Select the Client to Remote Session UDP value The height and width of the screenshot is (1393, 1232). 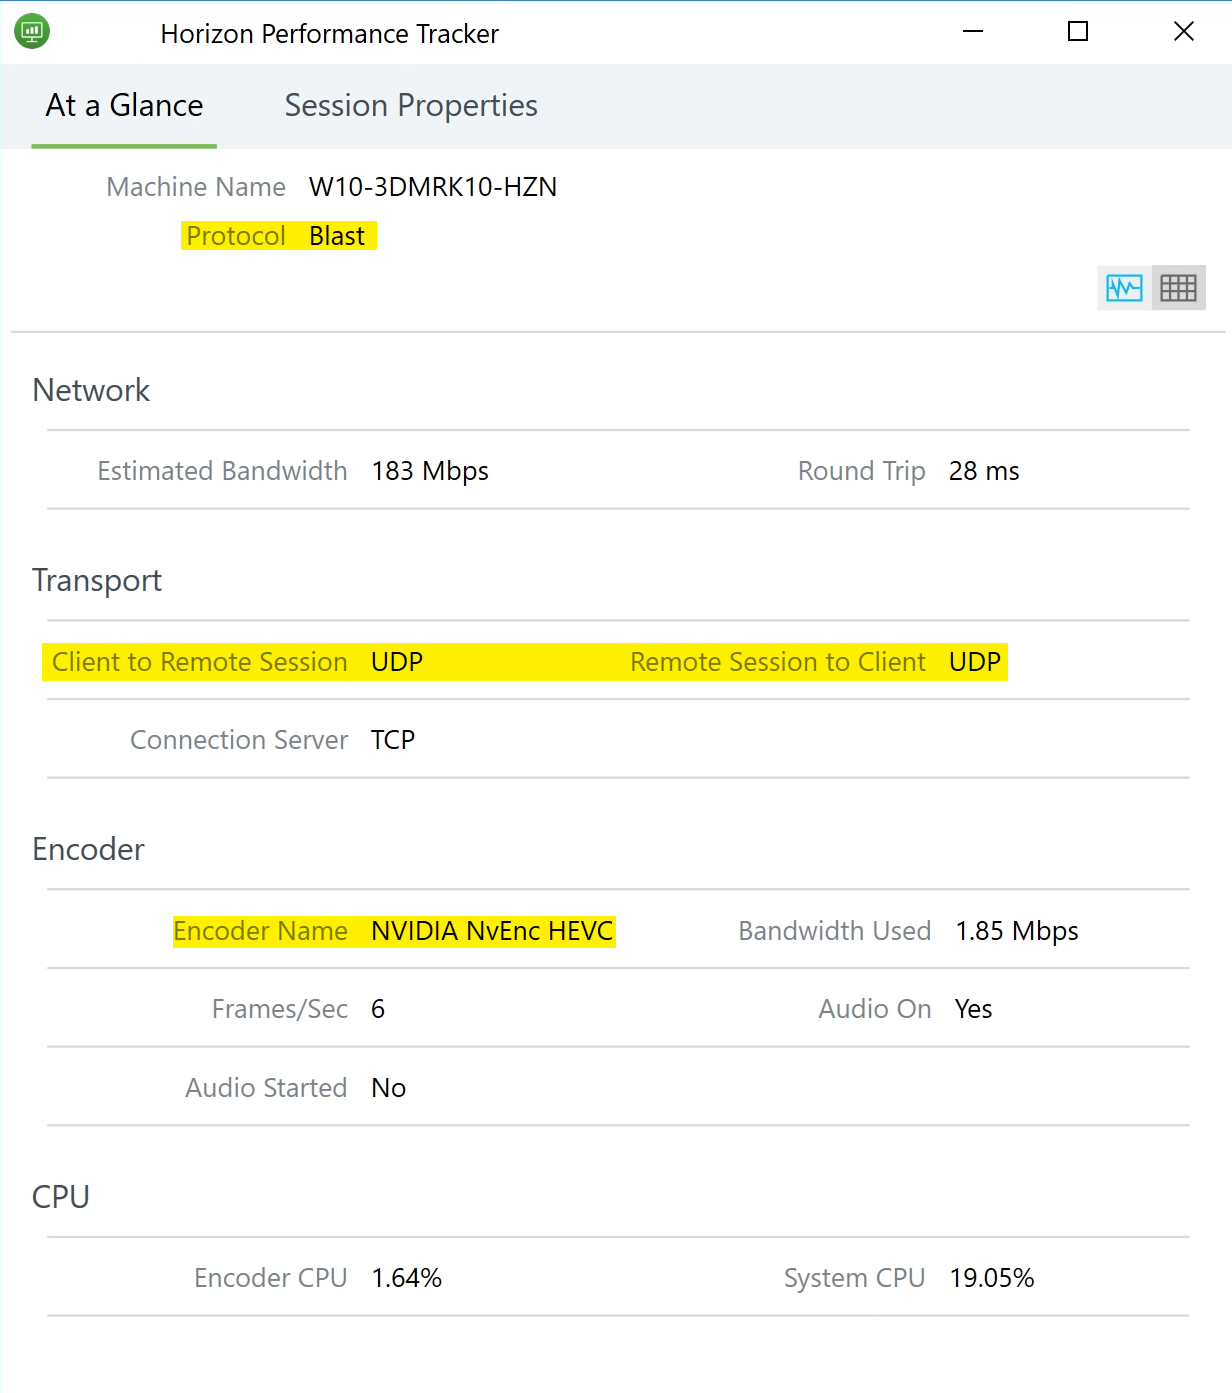click(396, 662)
